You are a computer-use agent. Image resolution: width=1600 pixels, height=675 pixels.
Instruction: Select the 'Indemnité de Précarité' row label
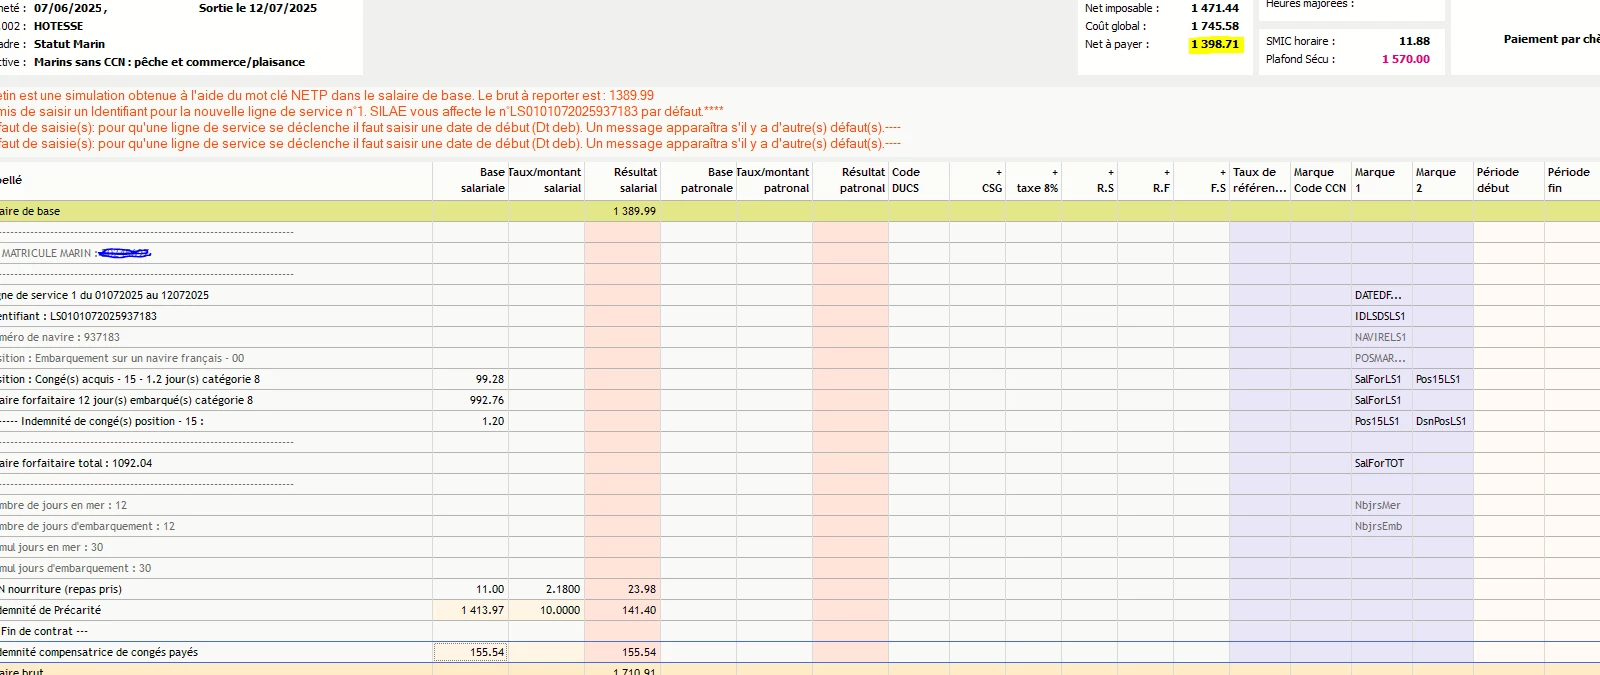pos(51,610)
